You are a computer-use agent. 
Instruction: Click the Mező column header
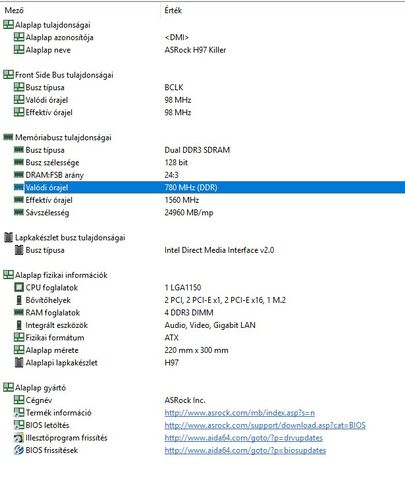click(14, 10)
